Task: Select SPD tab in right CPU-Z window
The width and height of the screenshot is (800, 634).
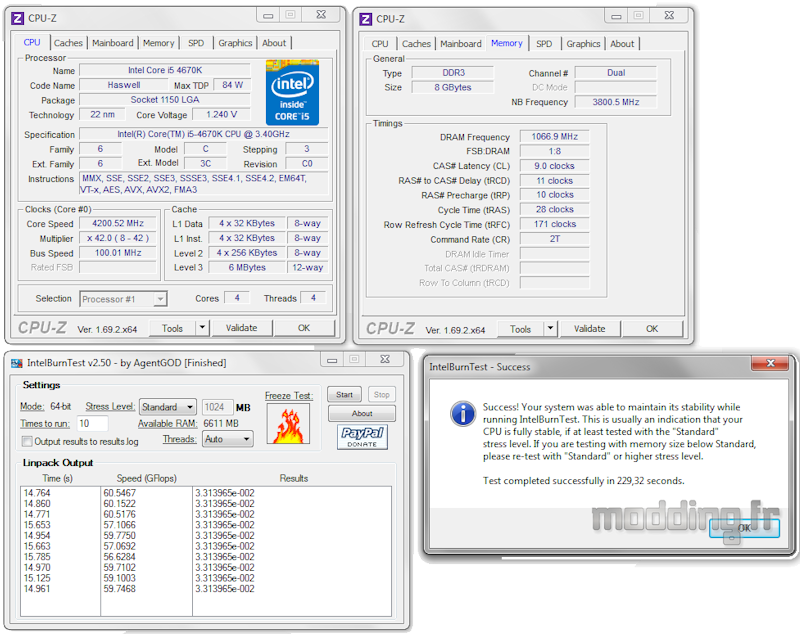Action: pyautogui.click(x=544, y=44)
